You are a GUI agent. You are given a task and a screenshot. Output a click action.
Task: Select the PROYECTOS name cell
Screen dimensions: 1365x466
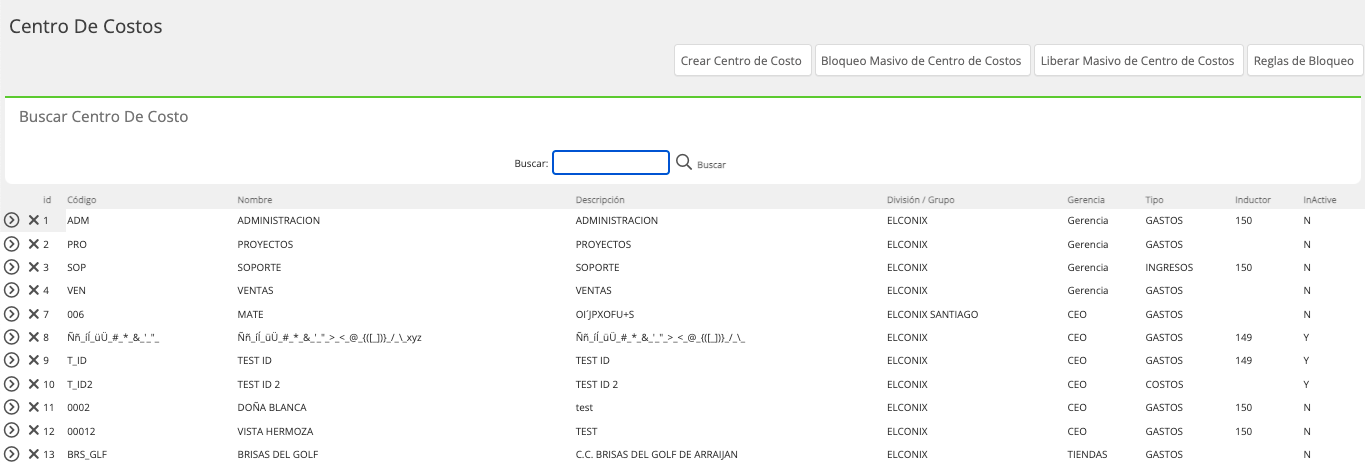coord(264,244)
